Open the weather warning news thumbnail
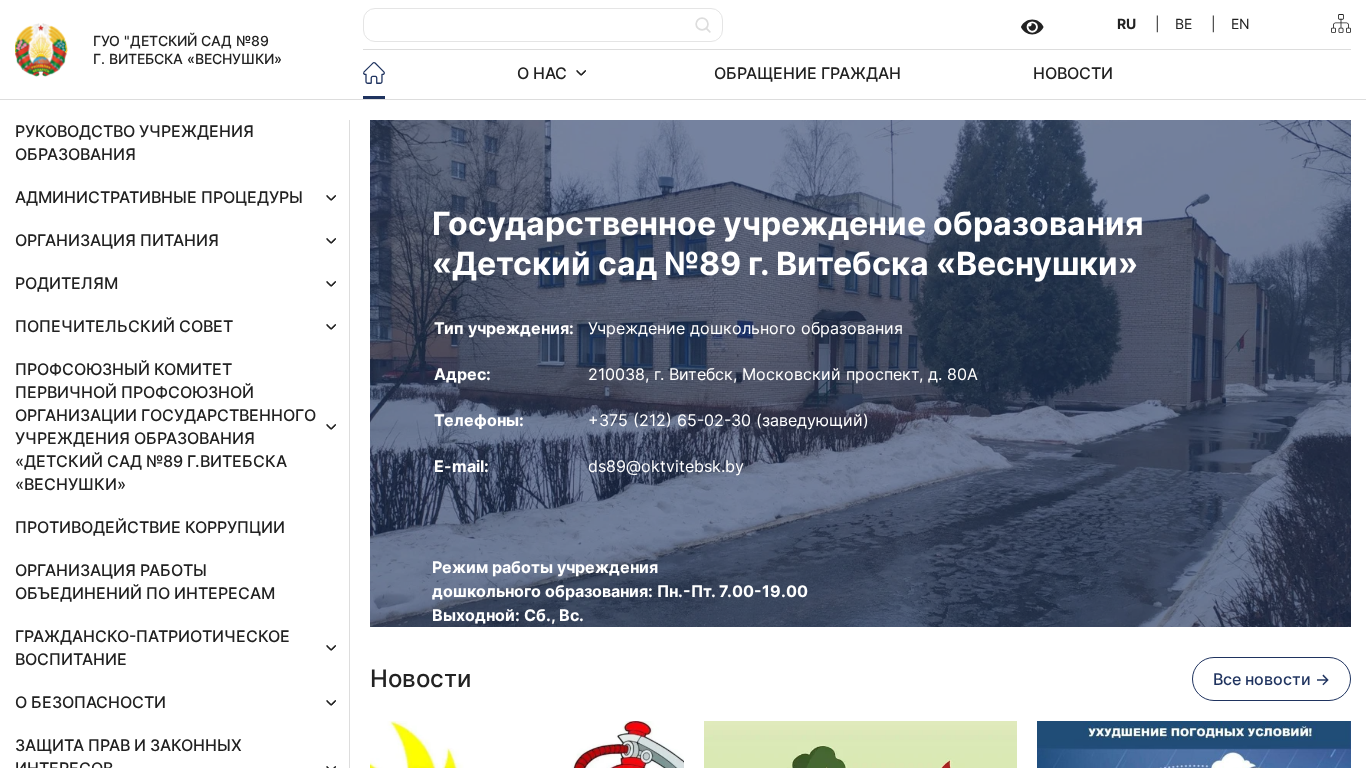The height and width of the screenshot is (768, 1366). coord(1194,745)
